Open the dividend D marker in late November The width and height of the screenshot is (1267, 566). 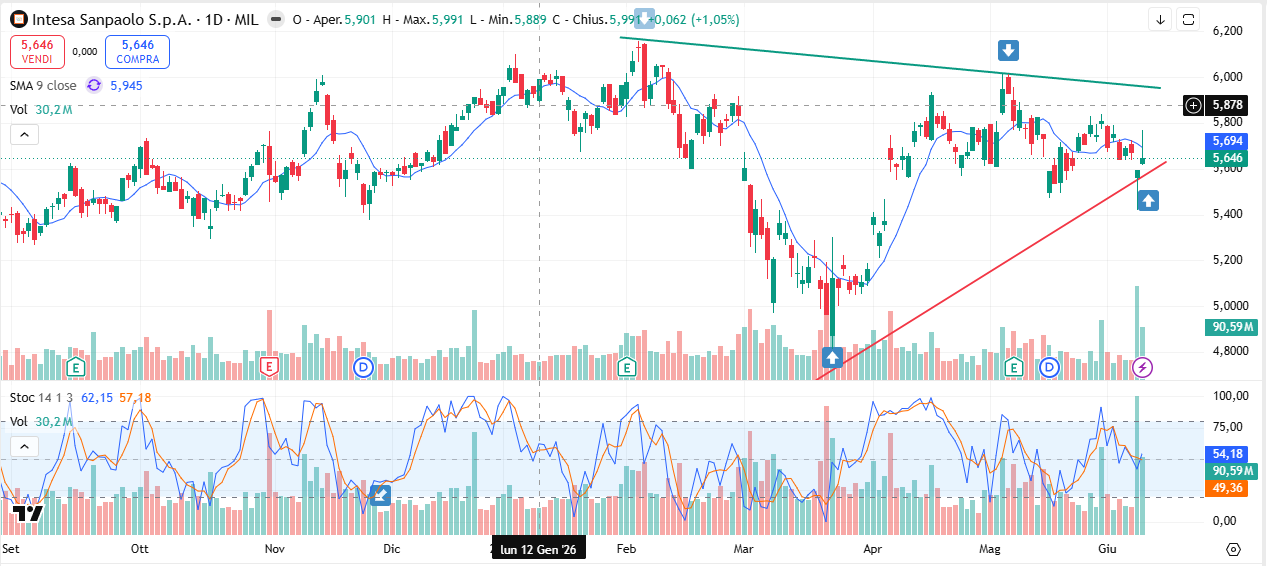pos(363,368)
